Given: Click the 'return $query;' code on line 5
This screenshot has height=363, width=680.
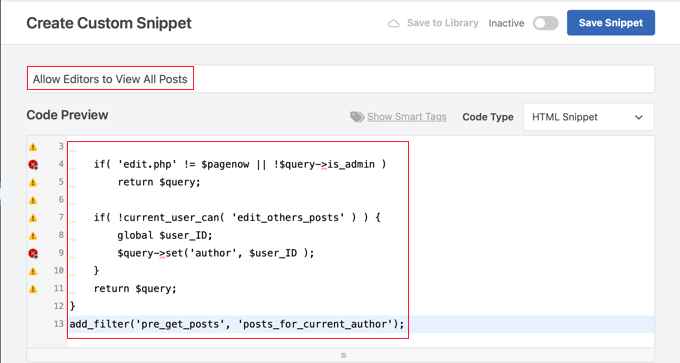Looking at the screenshot, I should [x=159, y=182].
